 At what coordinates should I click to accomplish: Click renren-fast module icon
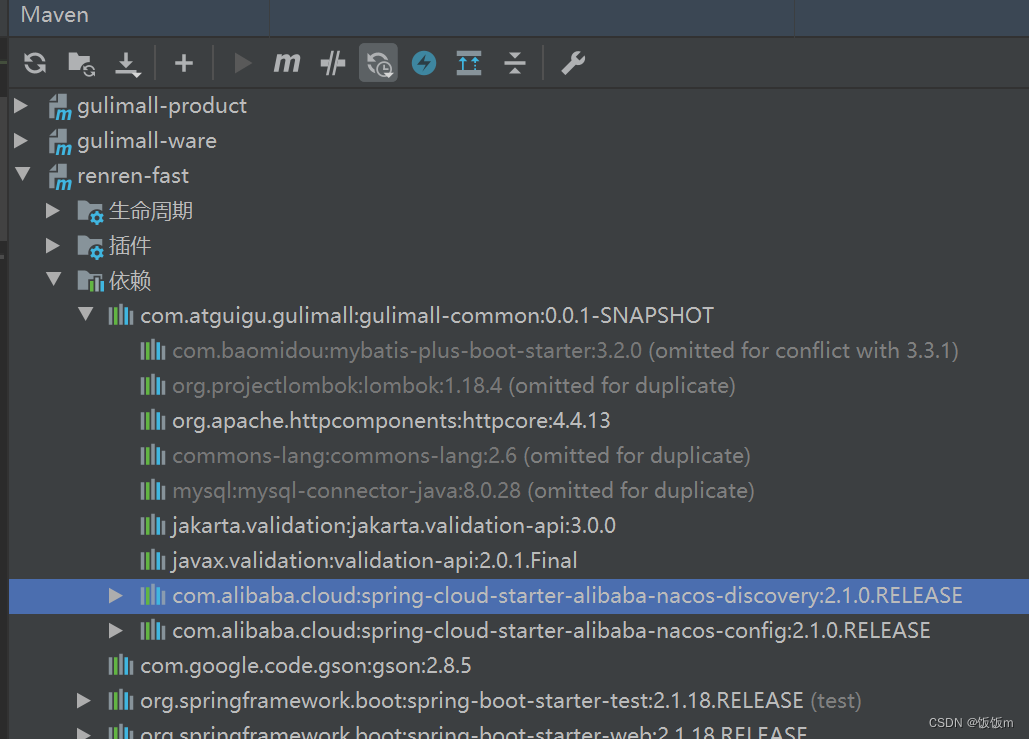(60, 177)
